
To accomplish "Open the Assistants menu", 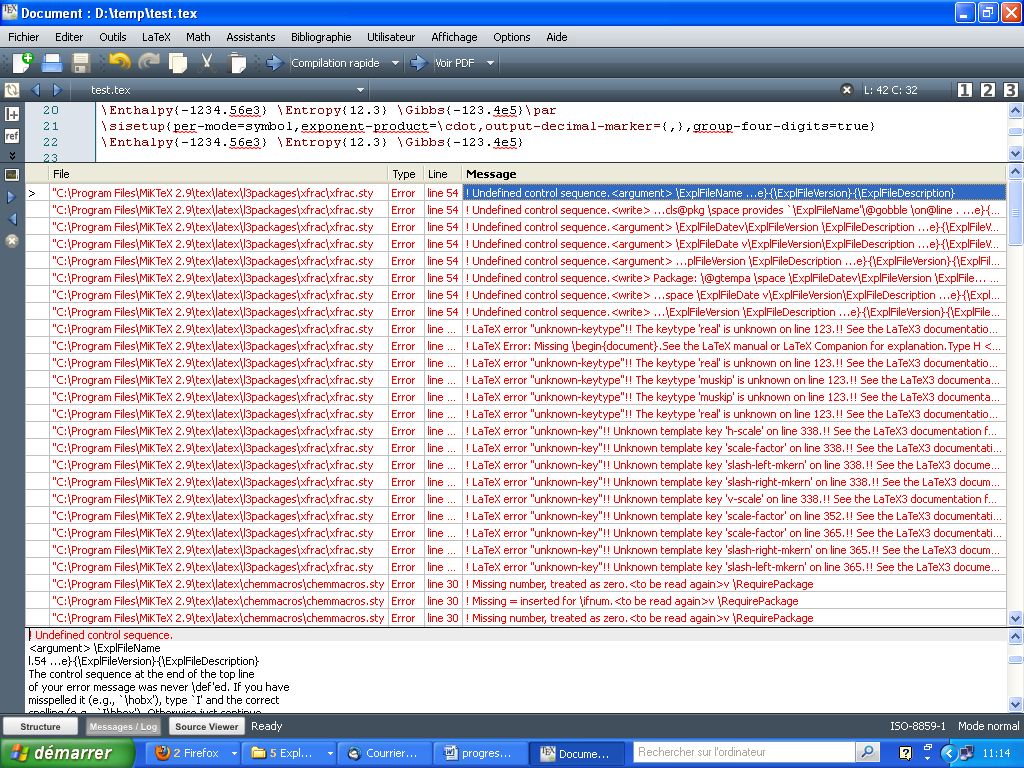I will [x=251, y=37].
